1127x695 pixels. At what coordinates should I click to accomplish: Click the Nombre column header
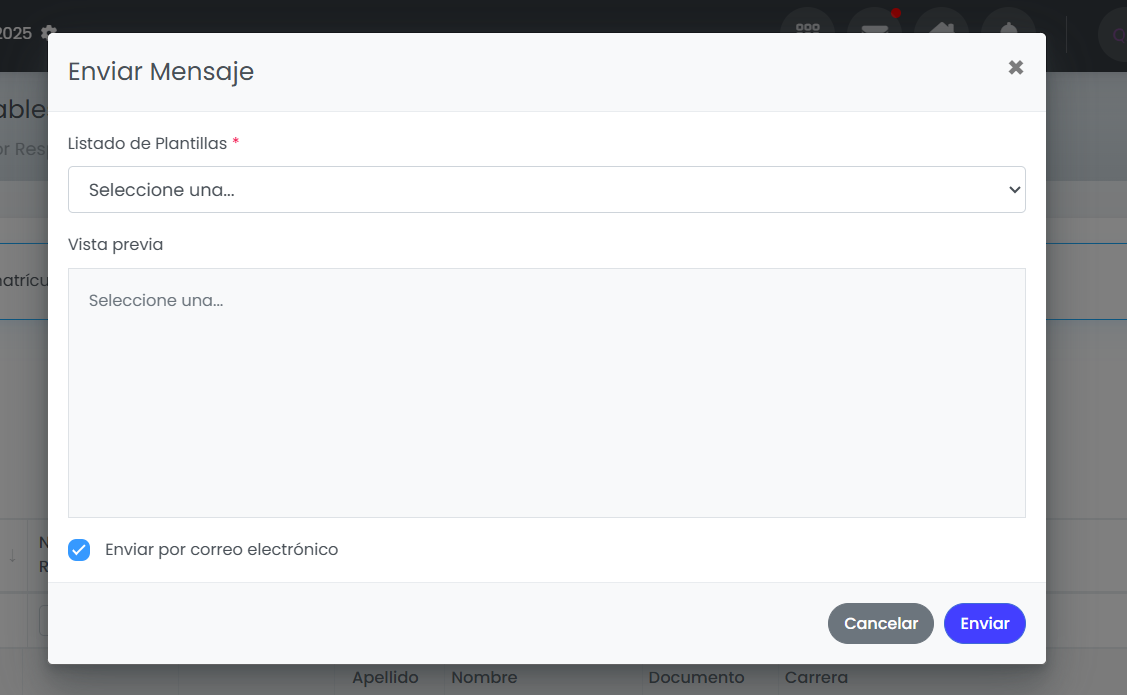[484, 678]
